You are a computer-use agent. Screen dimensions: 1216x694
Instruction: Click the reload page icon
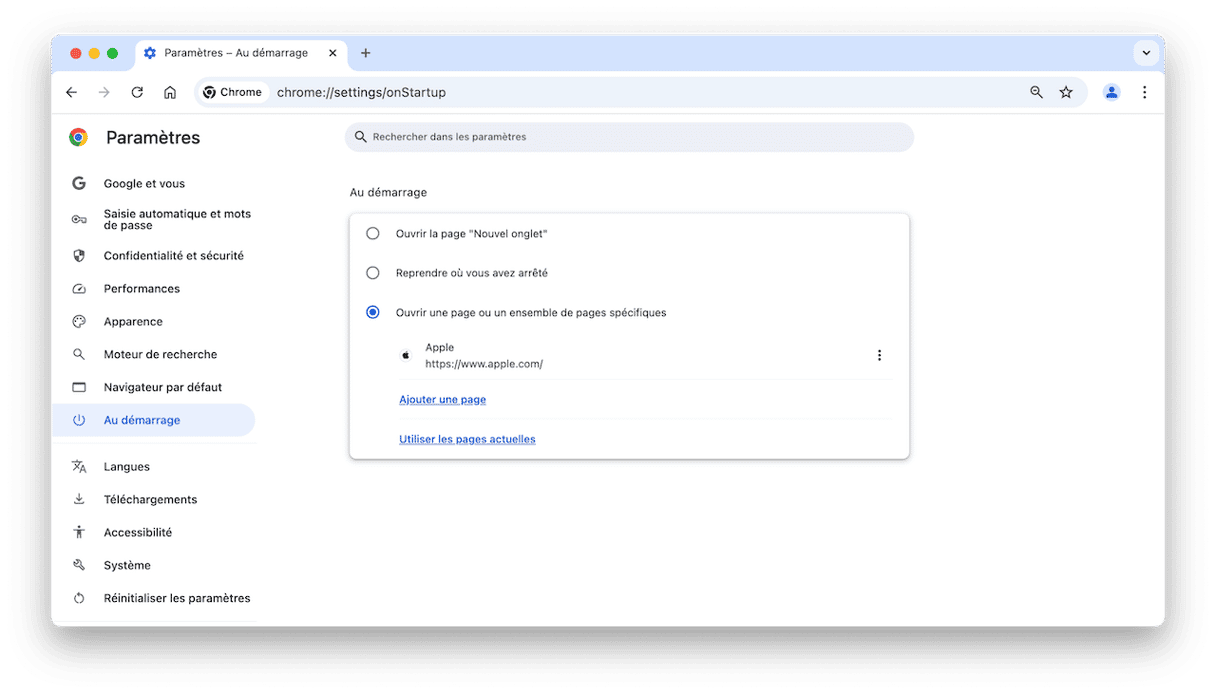(137, 92)
